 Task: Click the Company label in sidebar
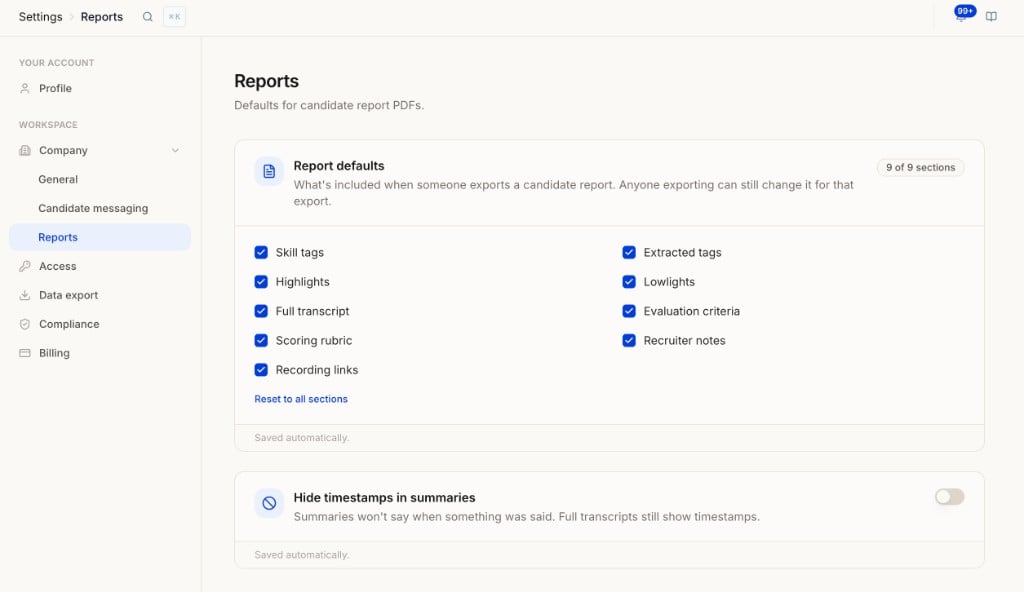tap(63, 150)
